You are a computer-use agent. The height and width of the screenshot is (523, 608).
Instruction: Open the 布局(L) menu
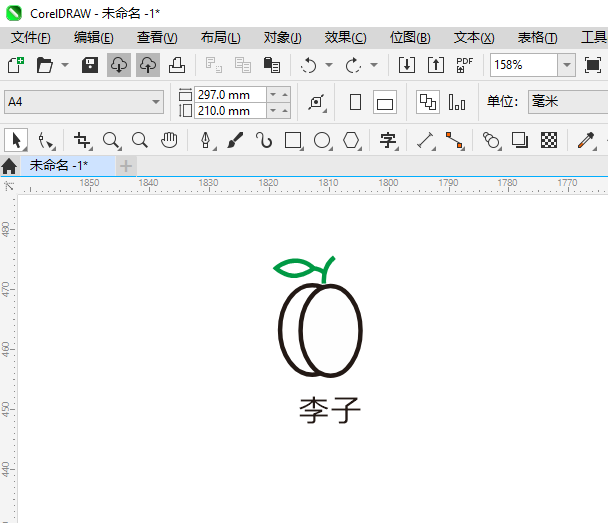(x=221, y=38)
